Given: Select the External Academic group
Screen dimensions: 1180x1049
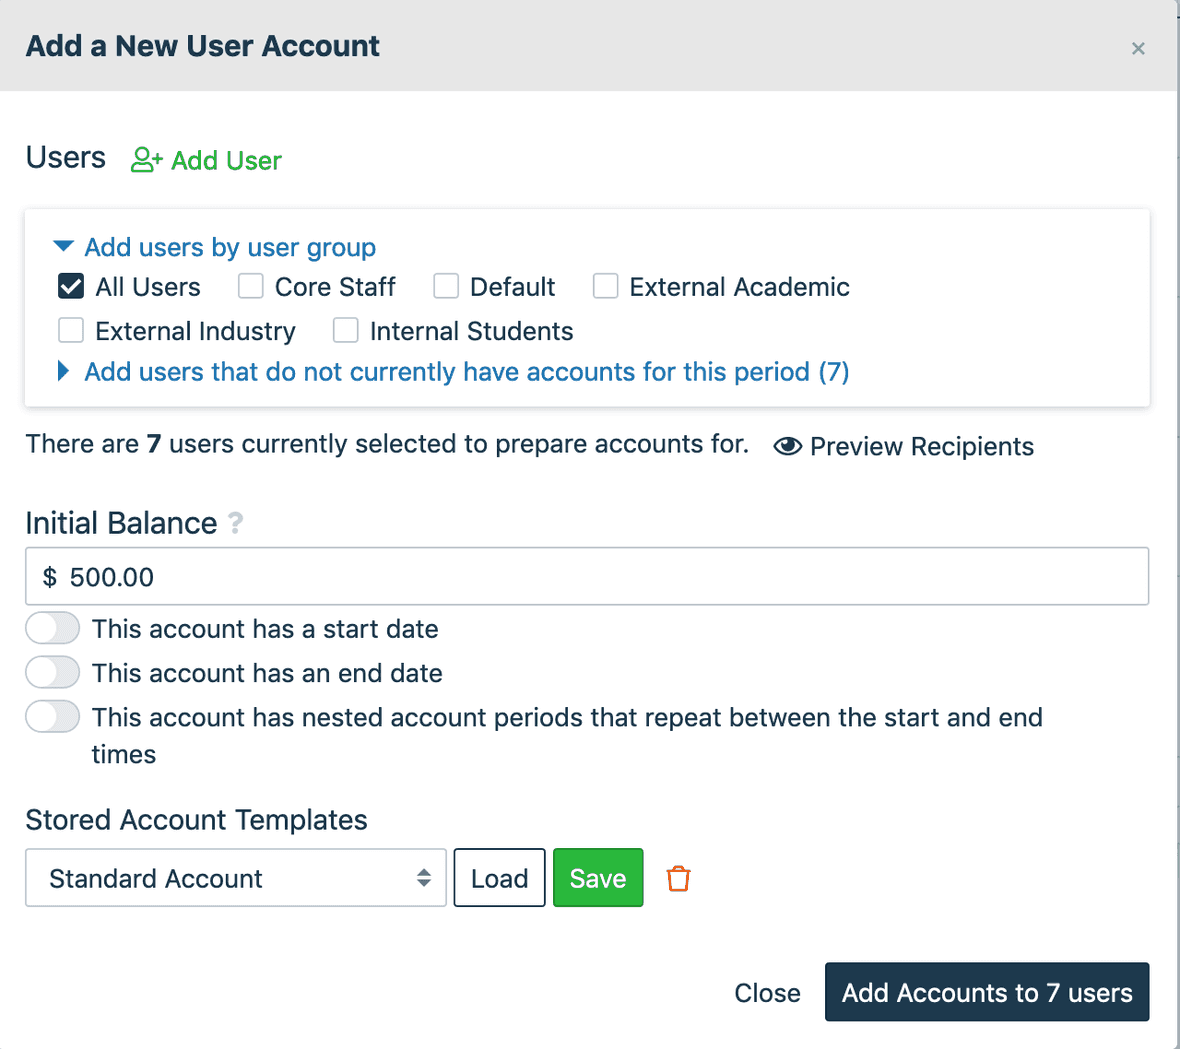Looking at the screenshot, I should click(x=606, y=286).
